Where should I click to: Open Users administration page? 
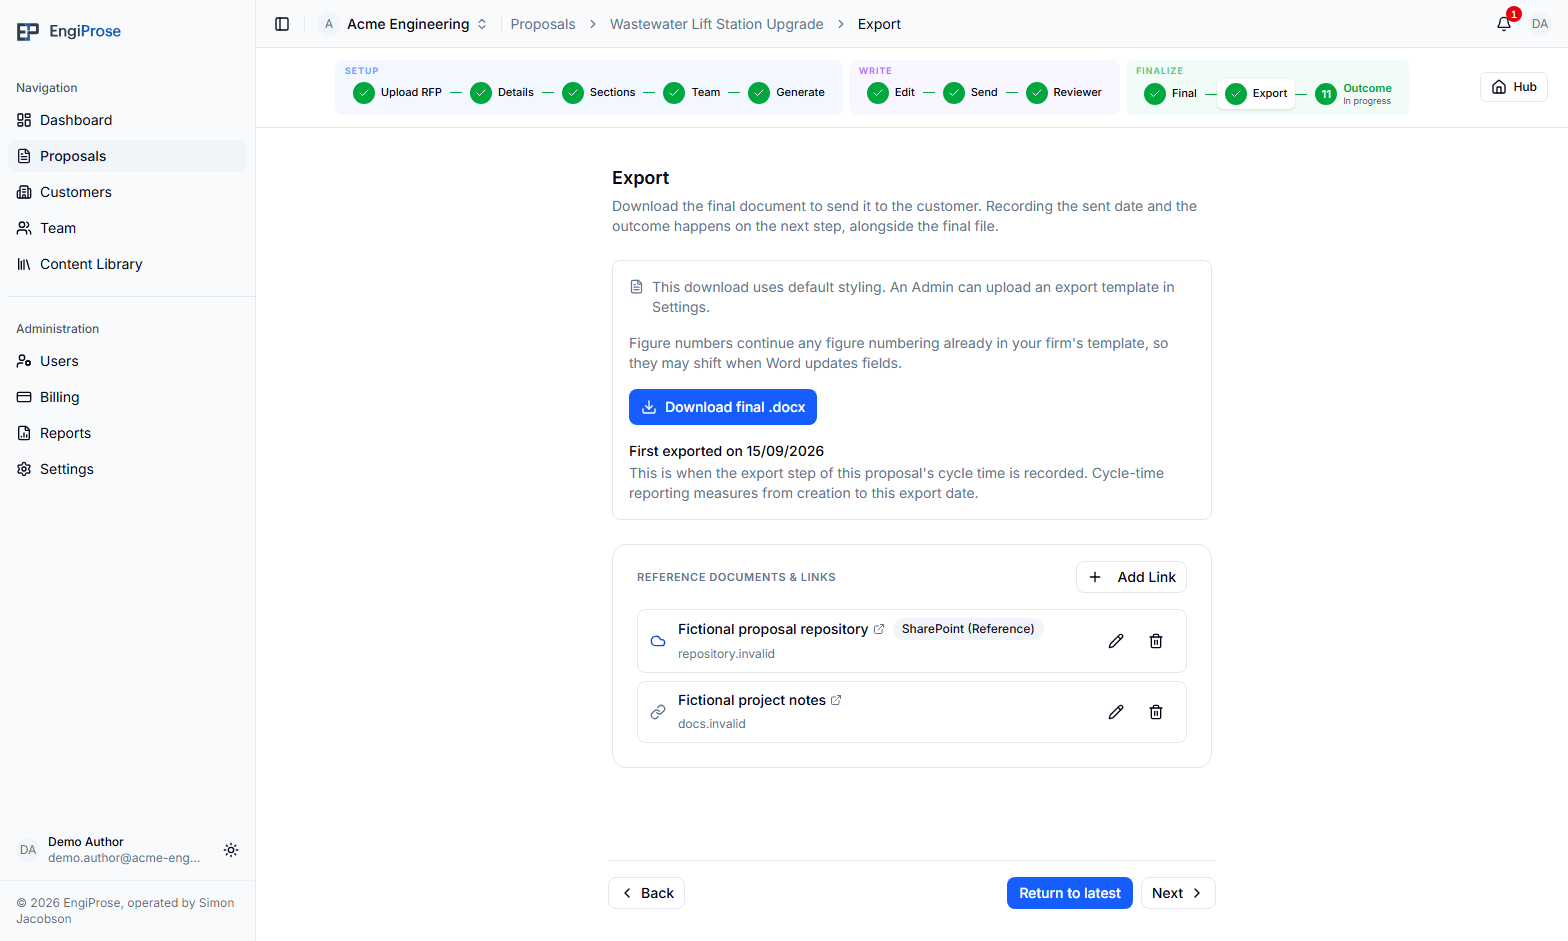coord(127,361)
